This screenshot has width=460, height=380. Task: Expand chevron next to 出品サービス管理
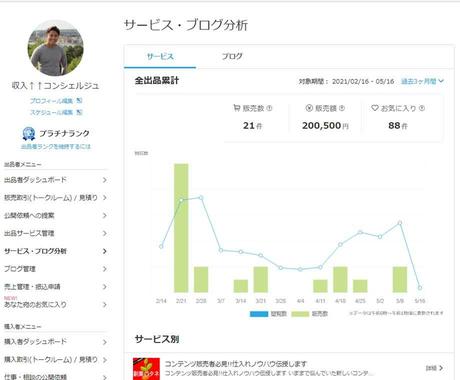coord(105,233)
